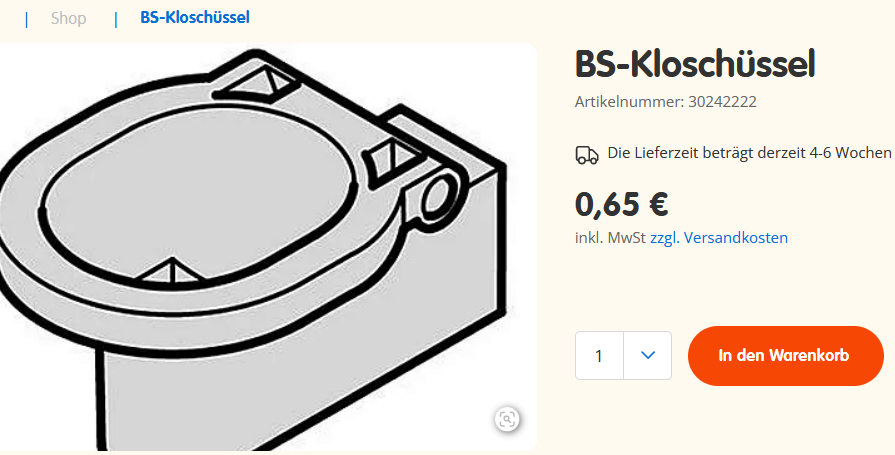Image resolution: width=895 pixels, height=455 pixels.
Task: Open the quantity dropdown chevron
Action: [648, 355]
